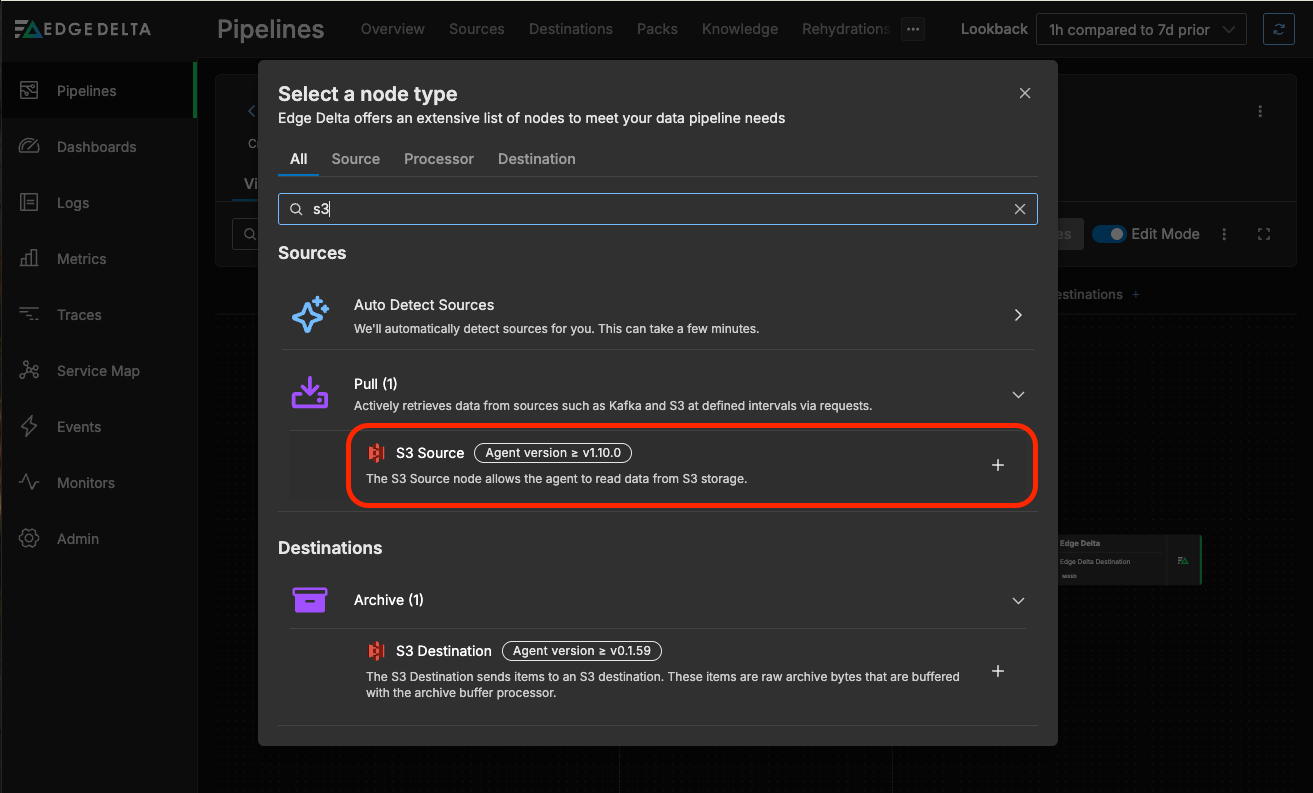Open Admin gear icon in sidebar
The image size is (1313, 793).
(29, 539)
